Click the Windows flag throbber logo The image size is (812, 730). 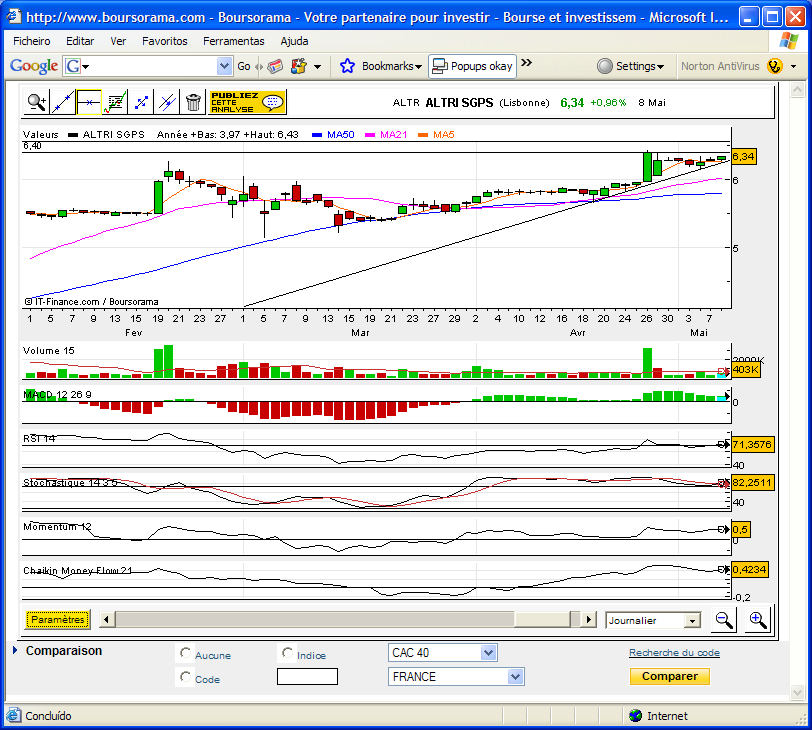pos(789,40)
